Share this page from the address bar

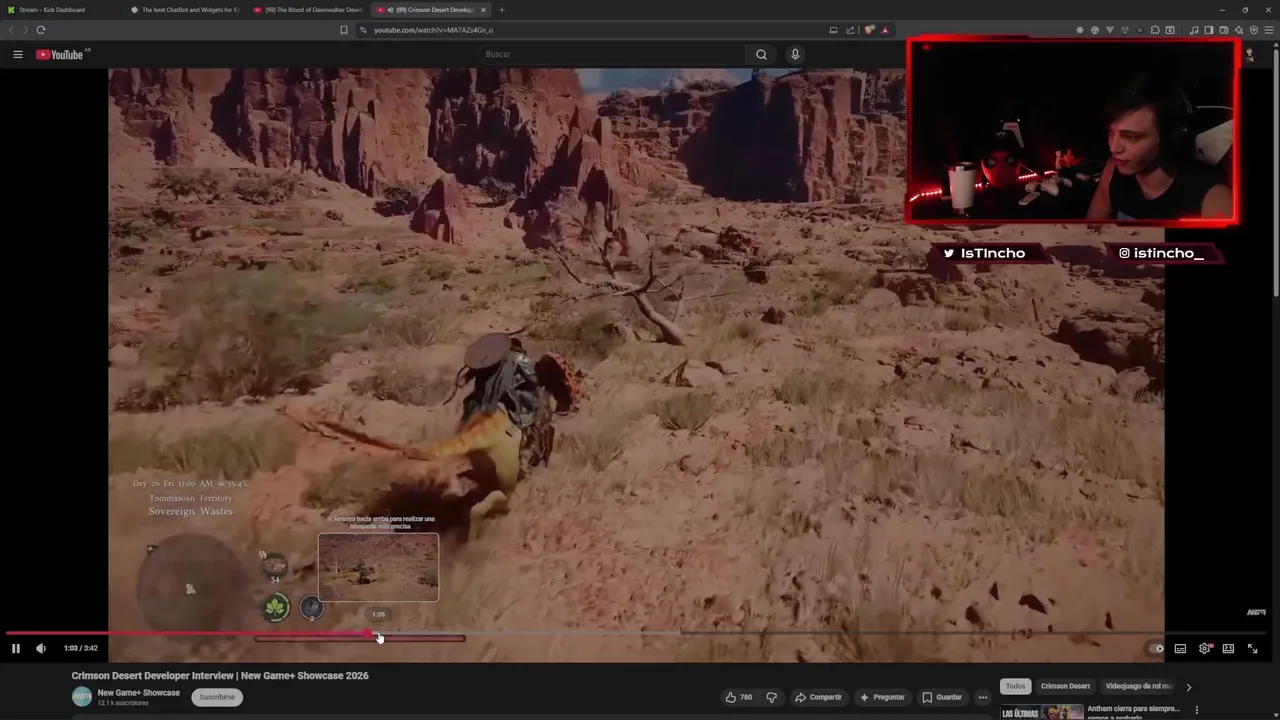849,30
